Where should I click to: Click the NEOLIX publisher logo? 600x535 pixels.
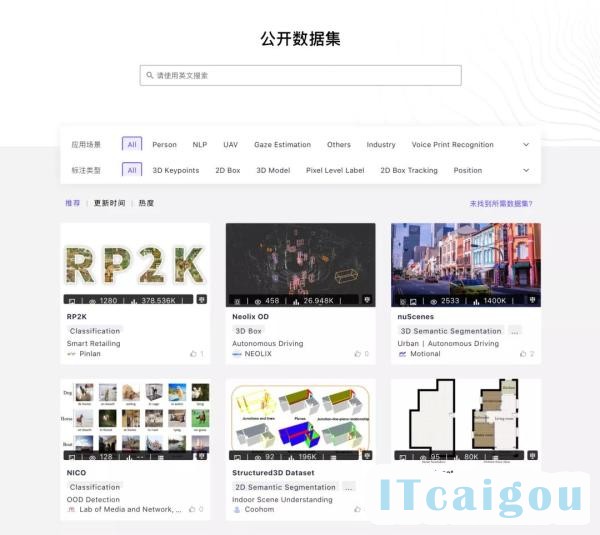(237, 354)
